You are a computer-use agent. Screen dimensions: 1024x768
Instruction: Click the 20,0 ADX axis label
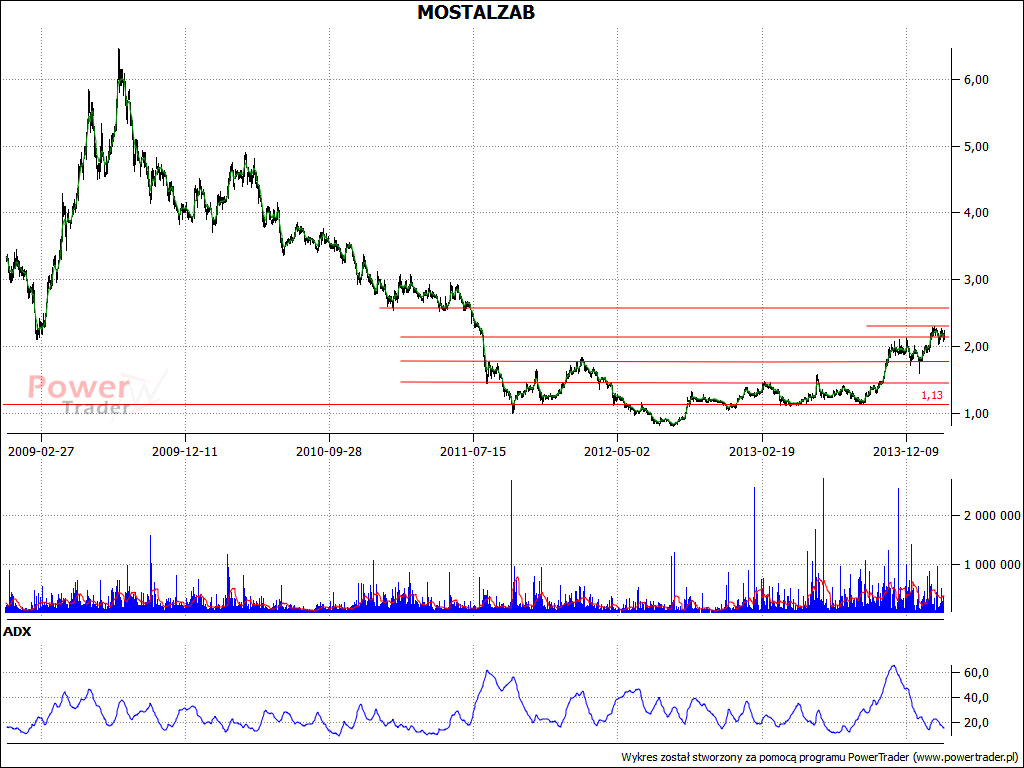pos(976,723)
